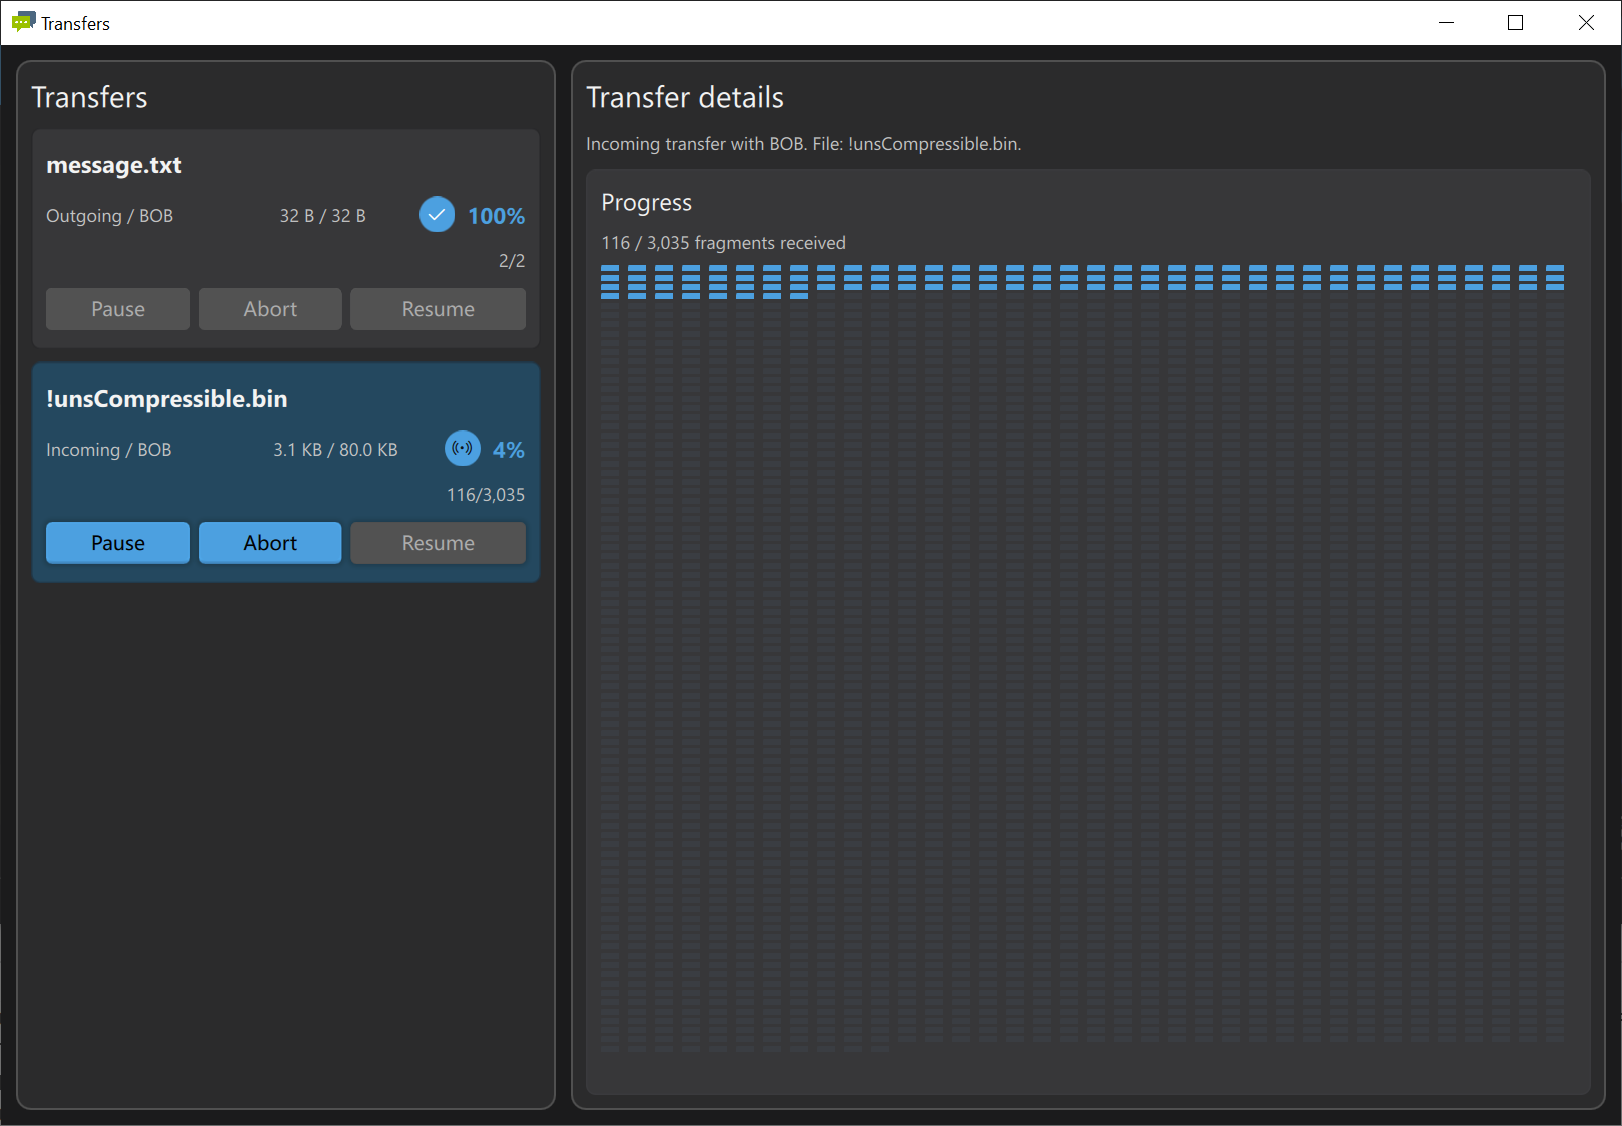
Task: Maximize the Transfers window
Action: pyautogui.click(x=1515, y=23)
